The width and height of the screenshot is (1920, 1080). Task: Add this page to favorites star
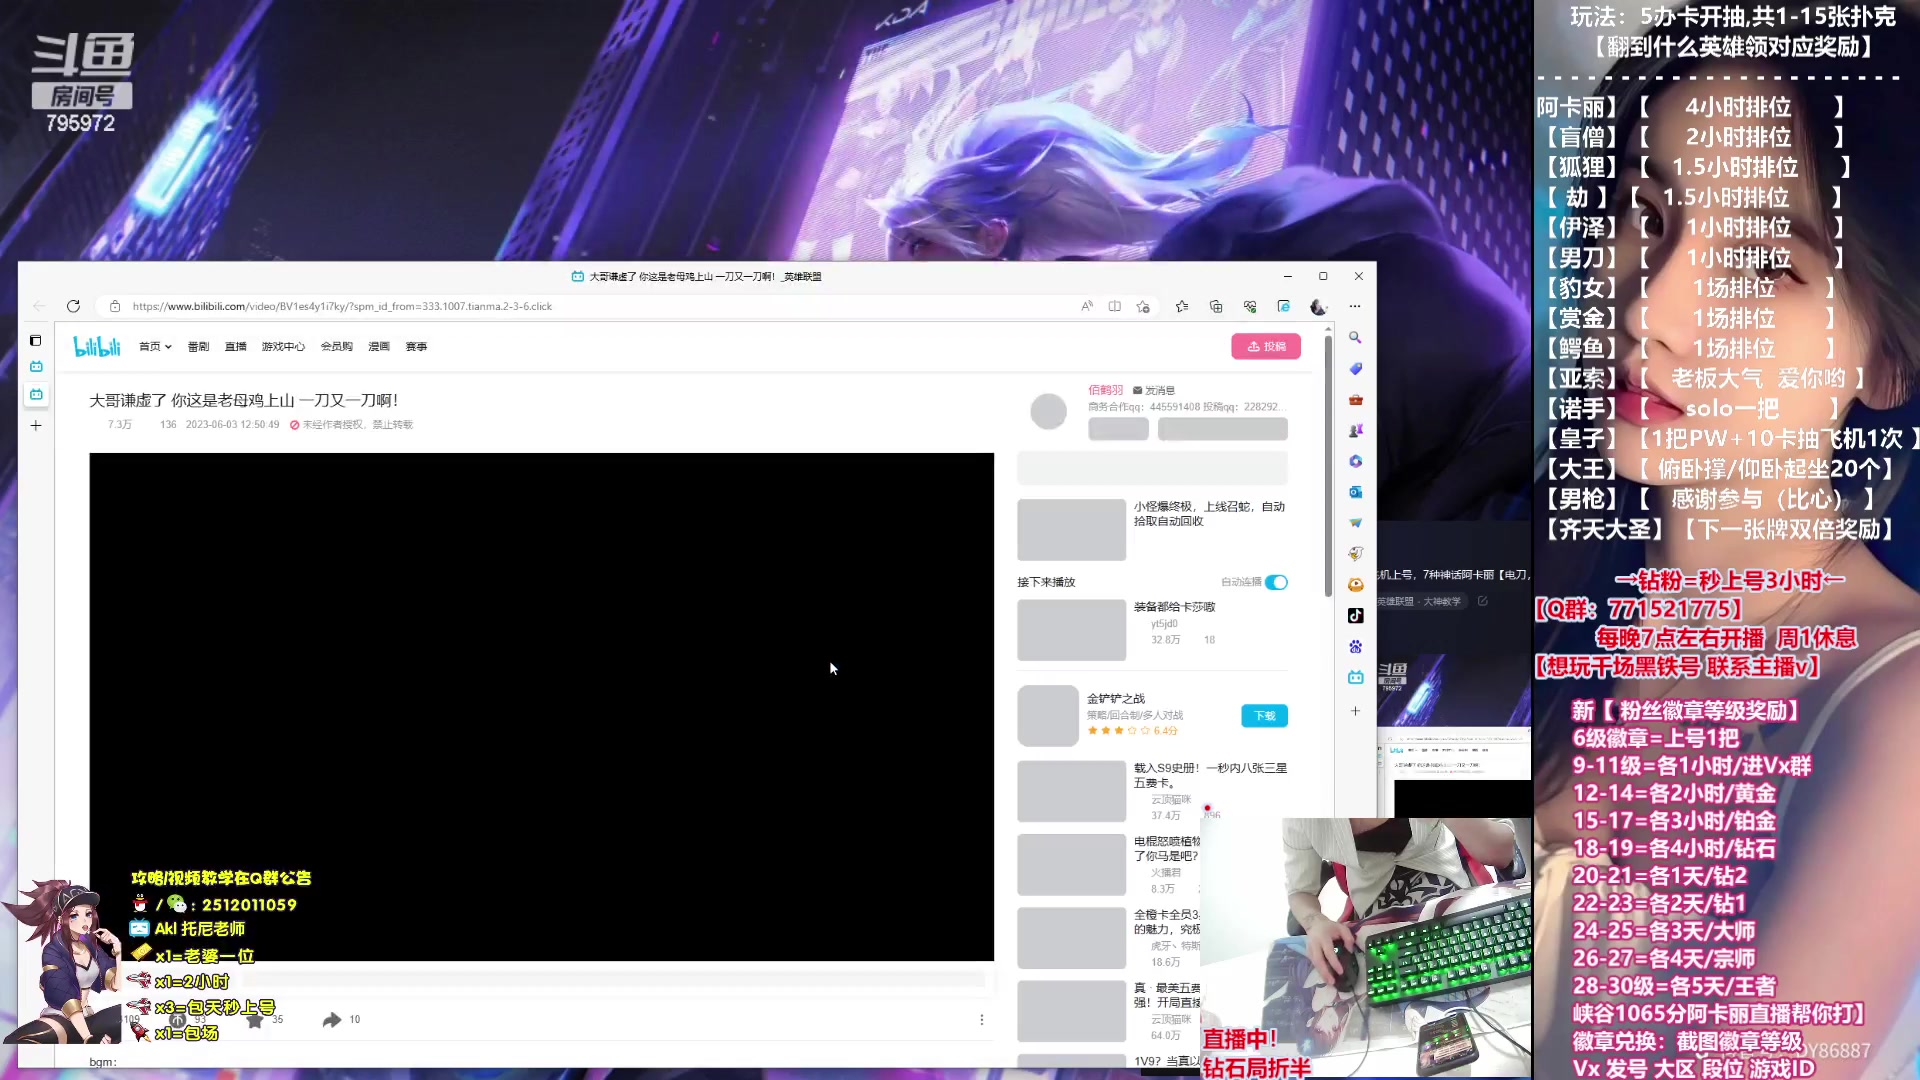(x=1143, y=306)
